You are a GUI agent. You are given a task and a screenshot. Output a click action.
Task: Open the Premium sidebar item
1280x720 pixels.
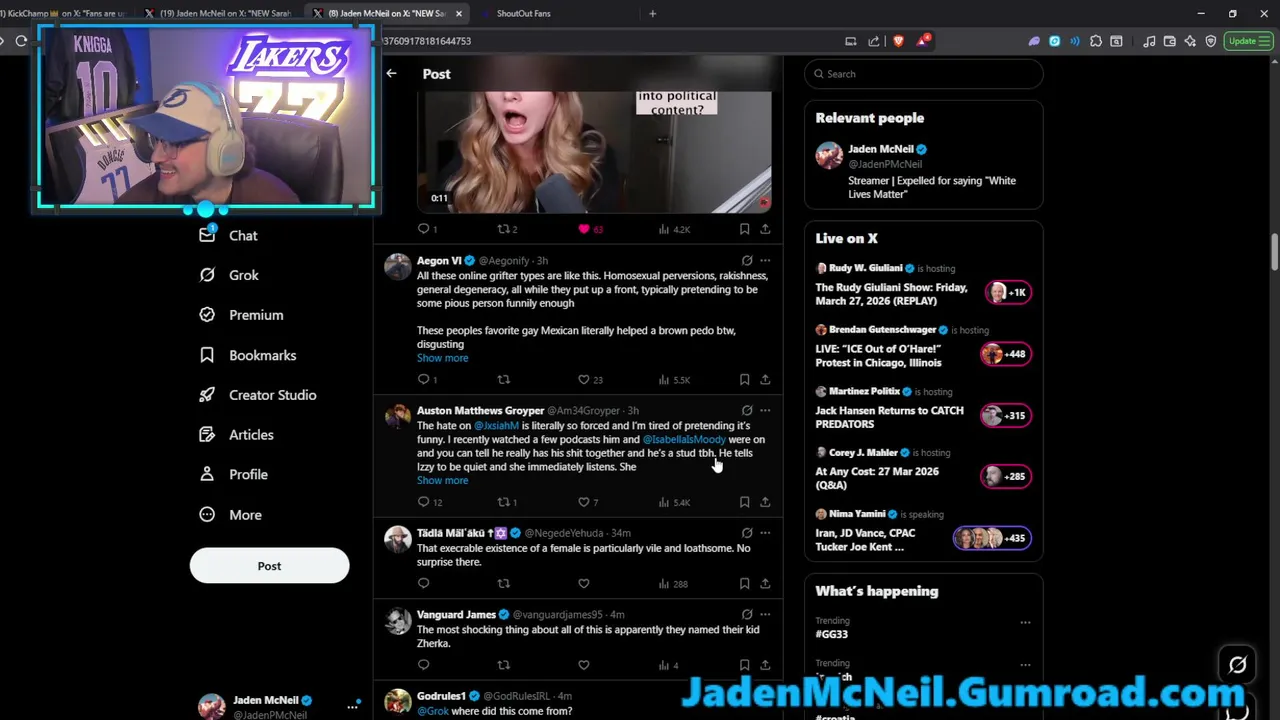tap(241, 315)
